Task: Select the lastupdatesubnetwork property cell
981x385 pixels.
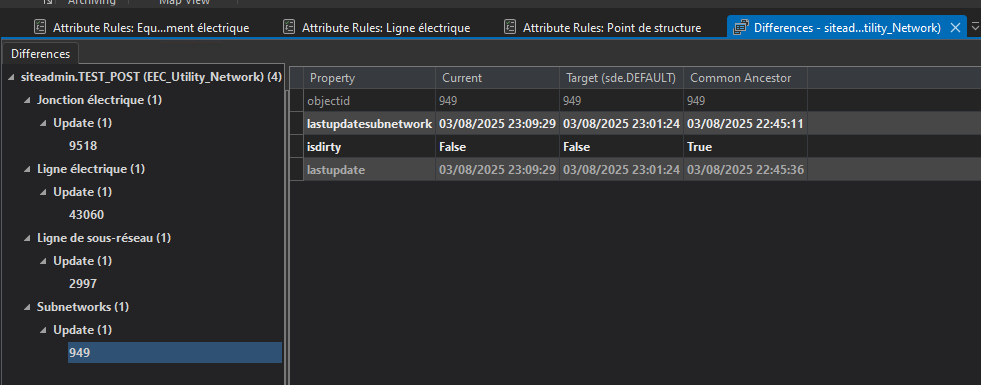Action: [x=369, y=124]
